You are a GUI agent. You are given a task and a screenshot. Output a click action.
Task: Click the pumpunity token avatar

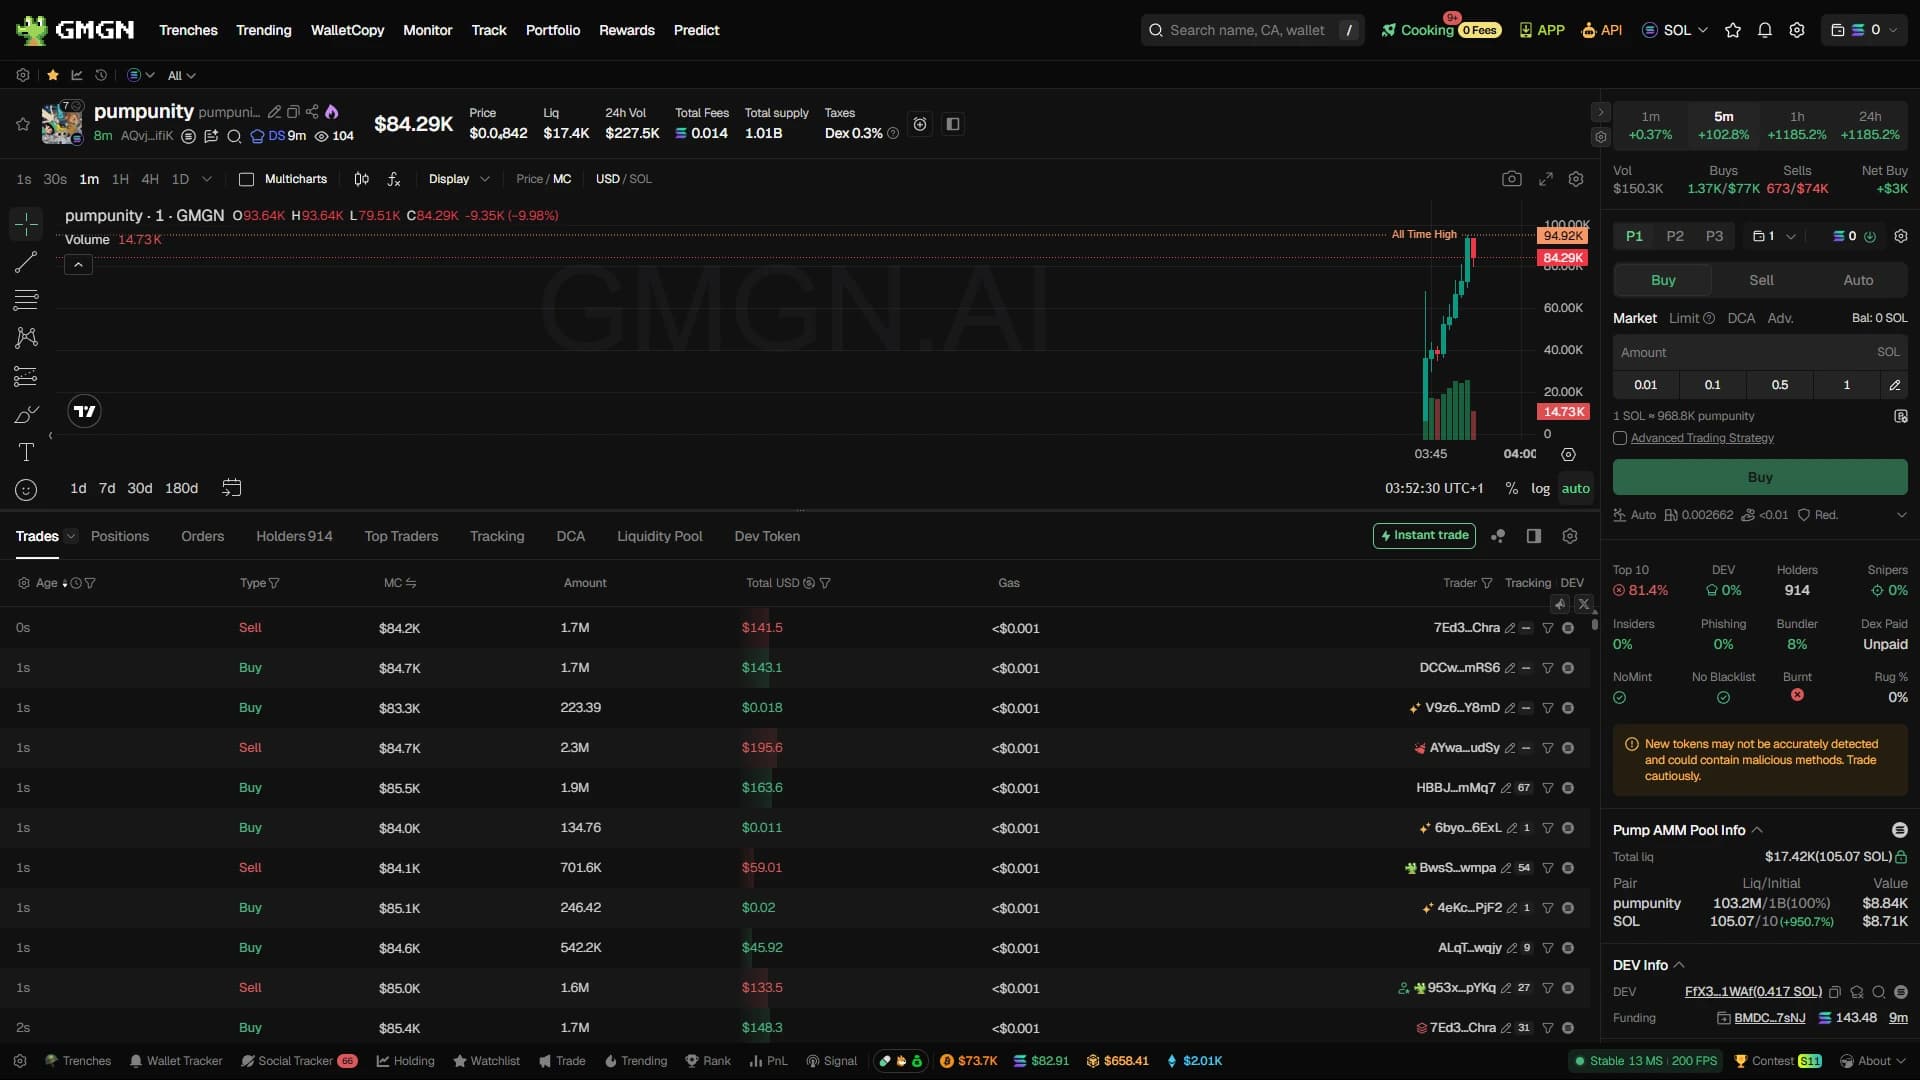point(62,123)
